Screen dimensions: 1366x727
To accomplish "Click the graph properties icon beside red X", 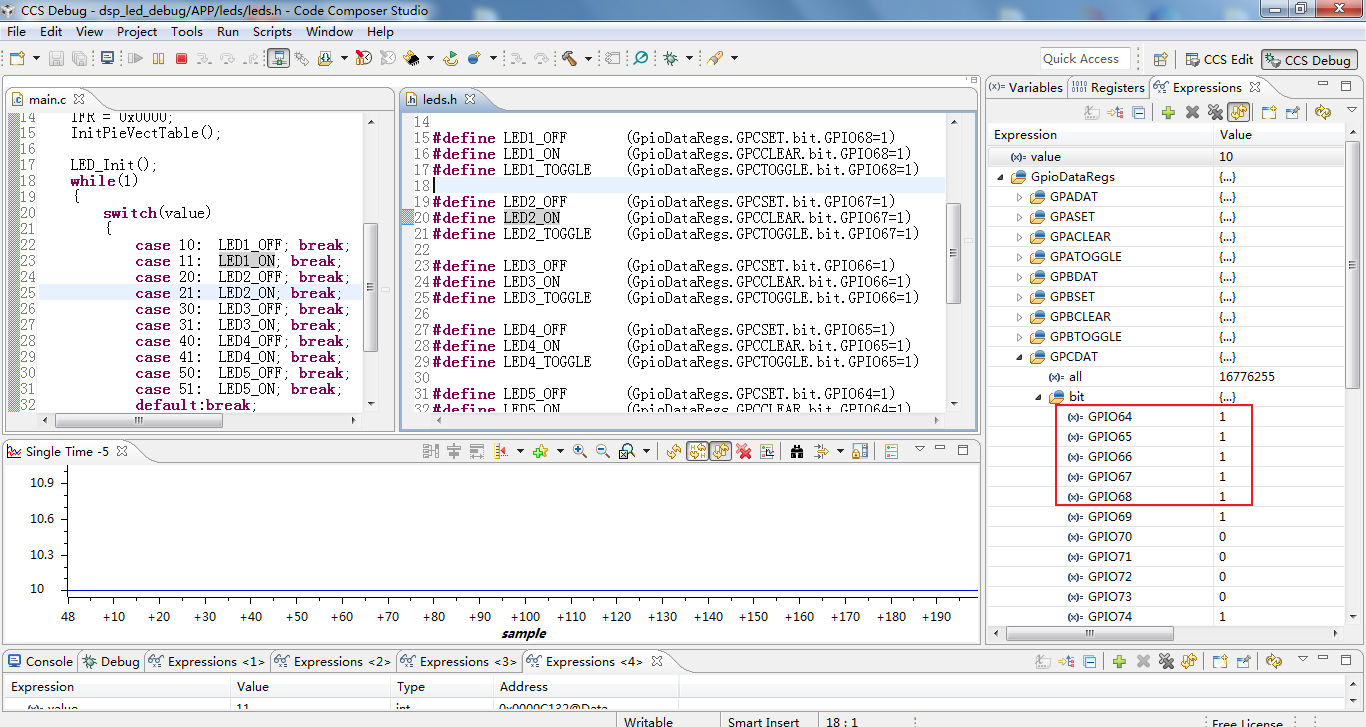I will pyautogui.click(x=767, y=452).
